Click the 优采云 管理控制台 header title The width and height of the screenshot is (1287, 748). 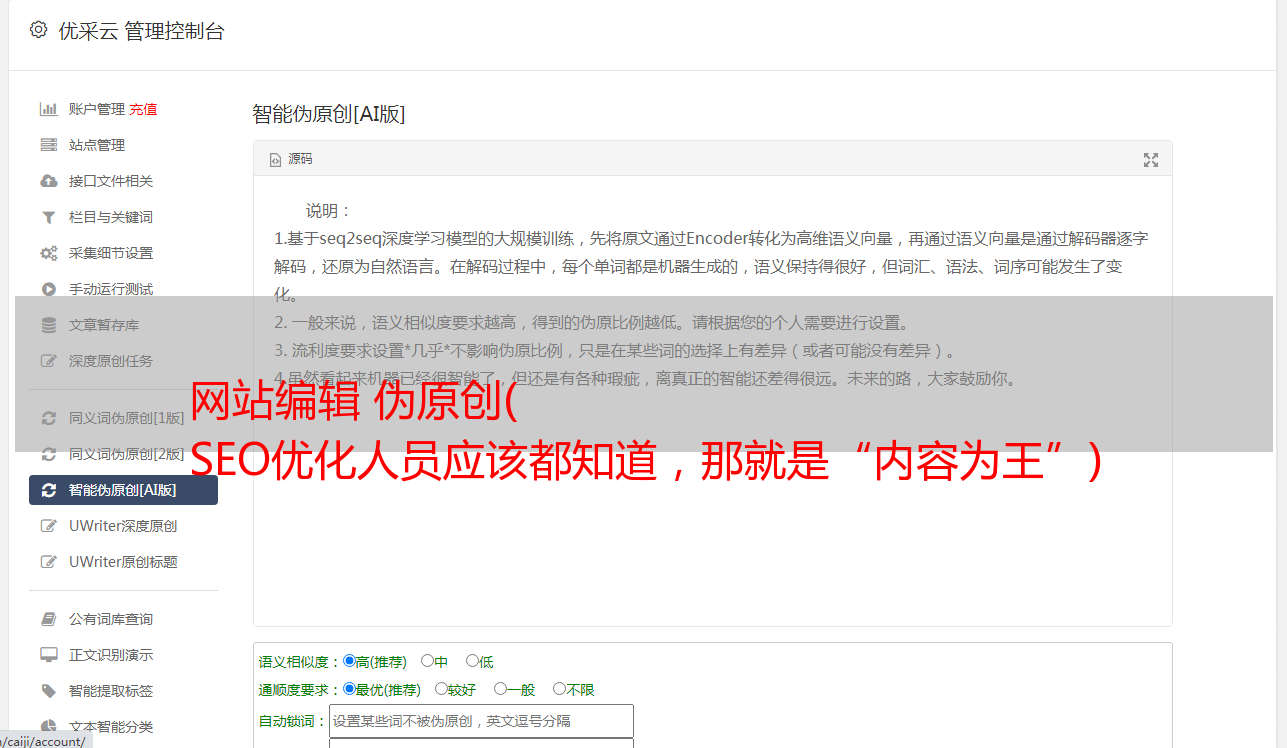[141, 31]
